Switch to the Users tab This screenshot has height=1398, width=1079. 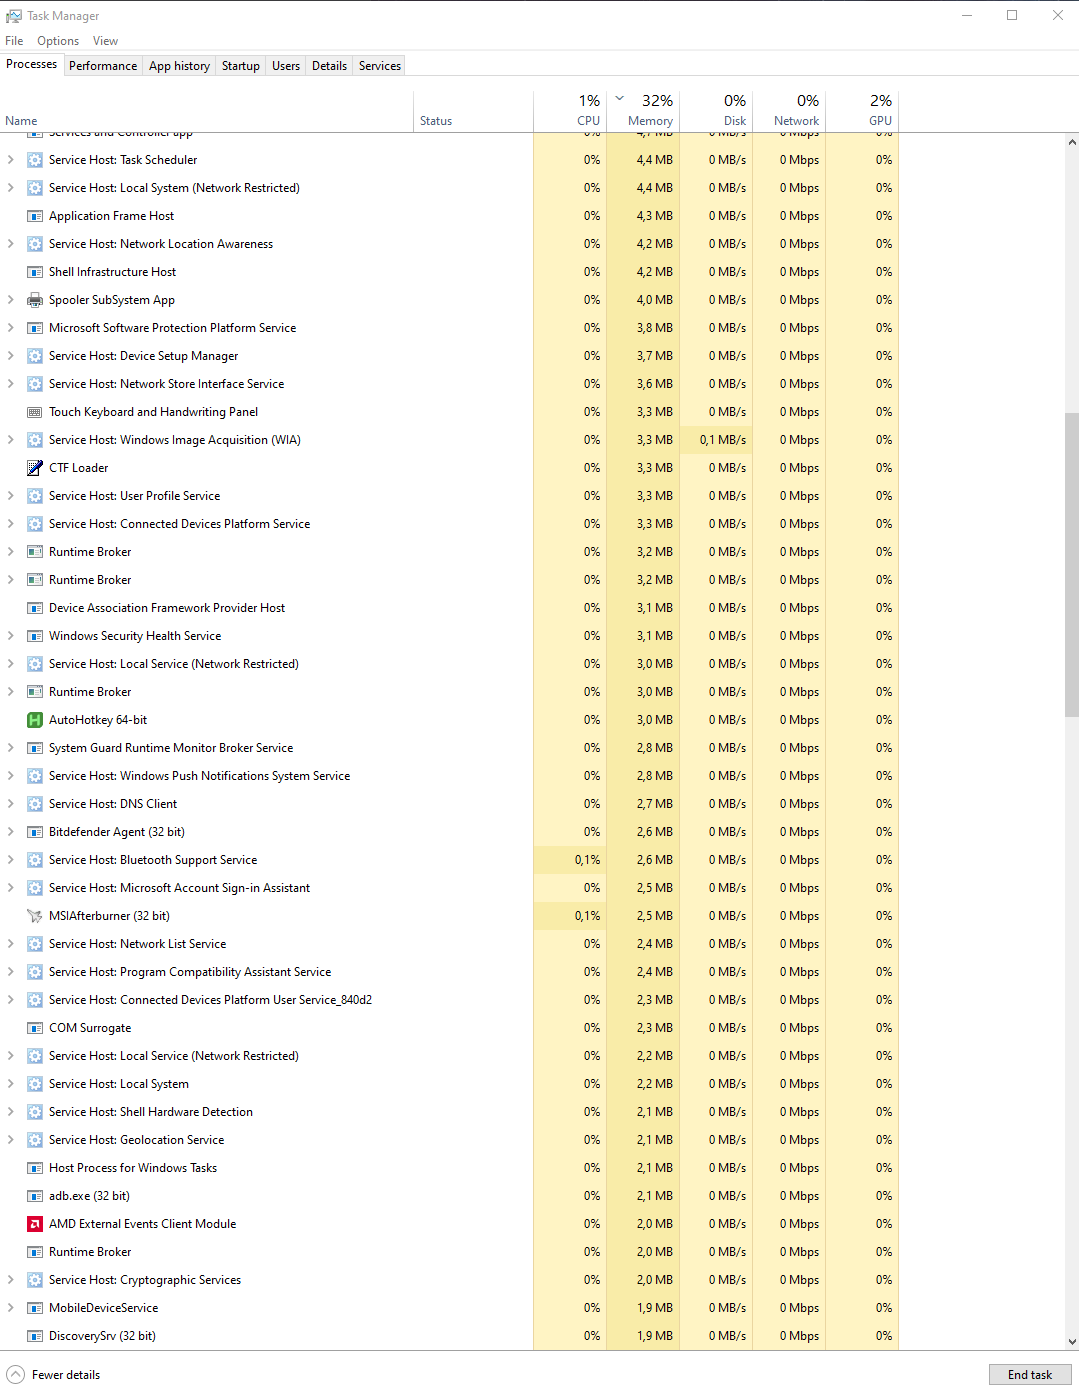point(286,66)
